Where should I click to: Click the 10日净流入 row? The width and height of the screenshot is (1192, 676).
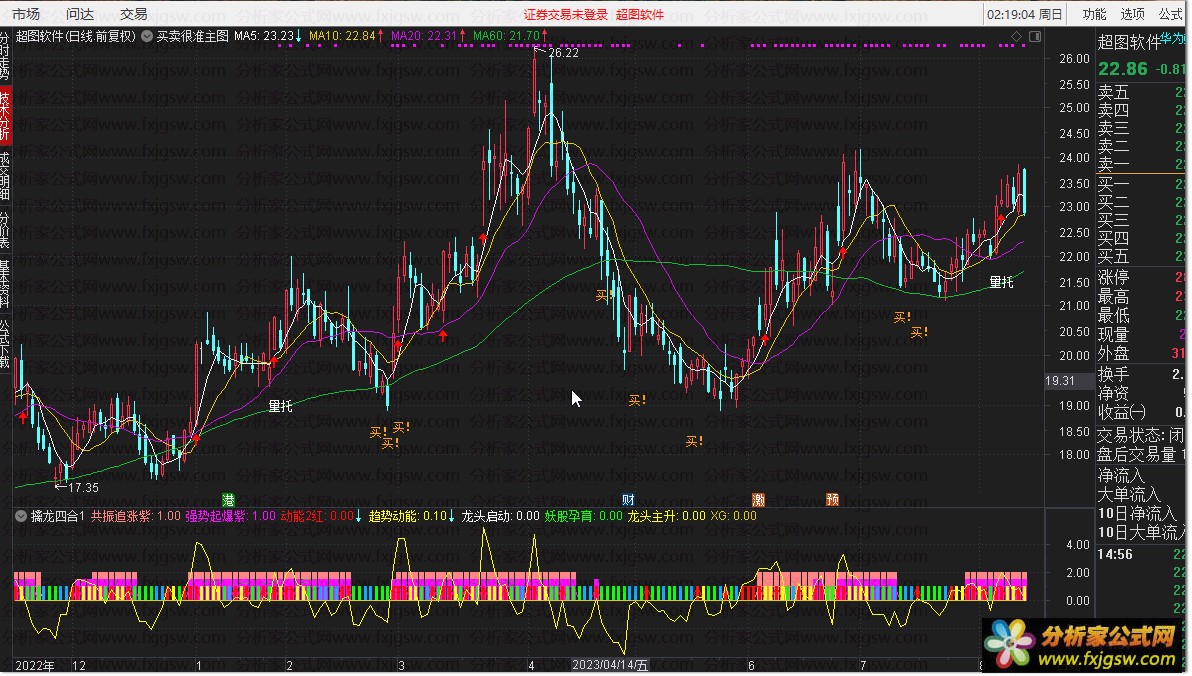pyautogui.click(x=1141, y=514)
